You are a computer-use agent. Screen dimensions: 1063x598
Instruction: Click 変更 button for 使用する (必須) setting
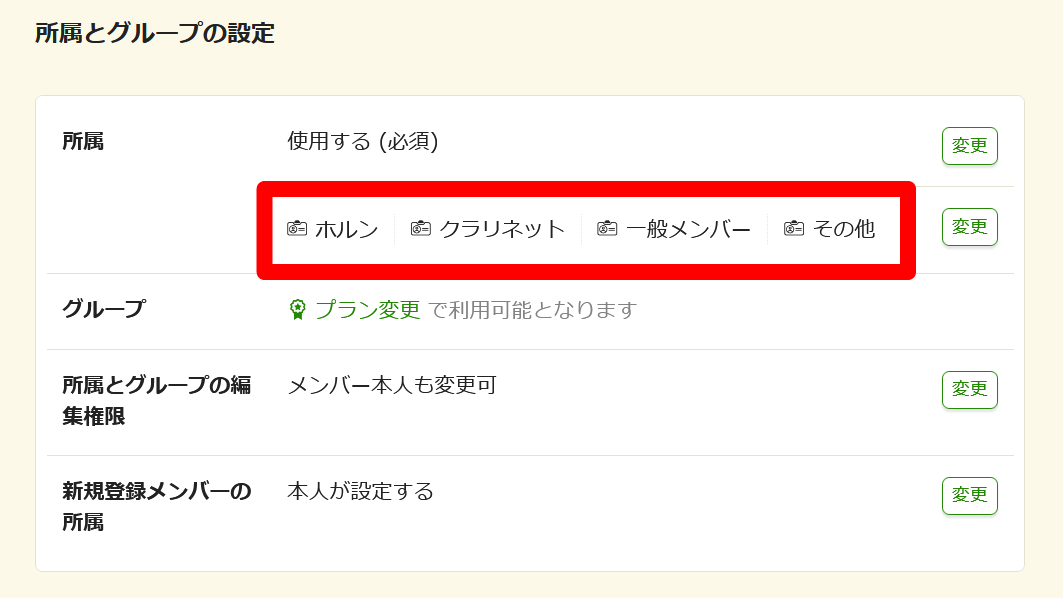tap(969, 146)
